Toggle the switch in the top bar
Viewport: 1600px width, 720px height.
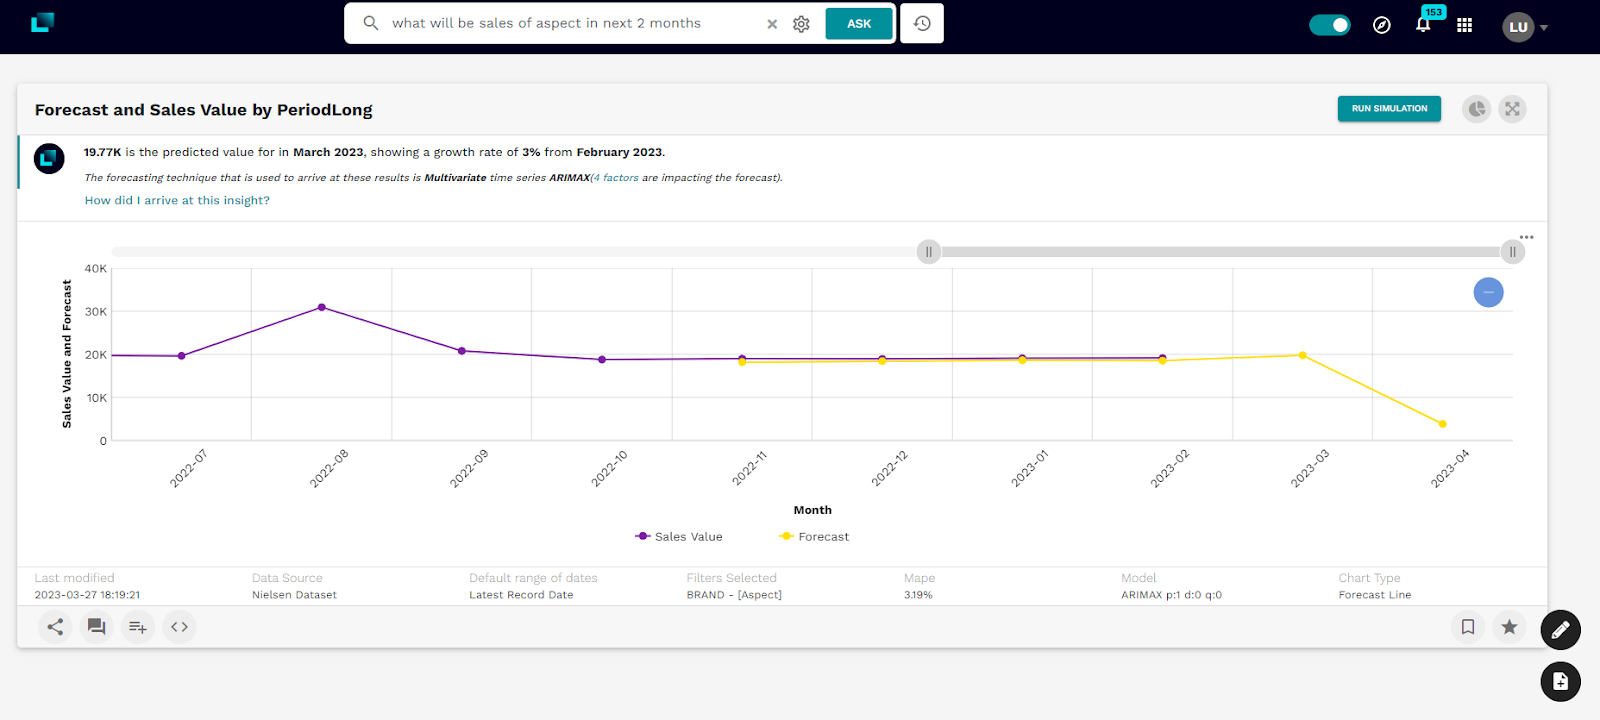pos(1330,25)
